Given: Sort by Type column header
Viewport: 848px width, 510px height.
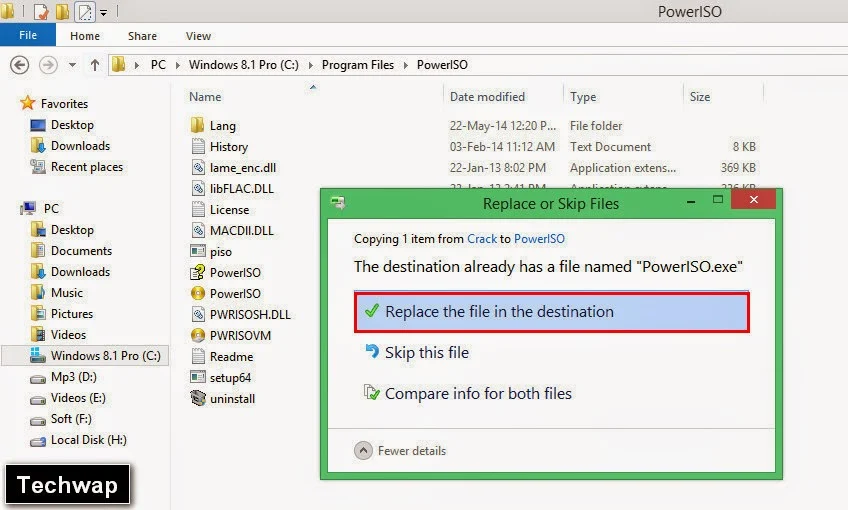Looking at the screenshot, I should [583, 97].
